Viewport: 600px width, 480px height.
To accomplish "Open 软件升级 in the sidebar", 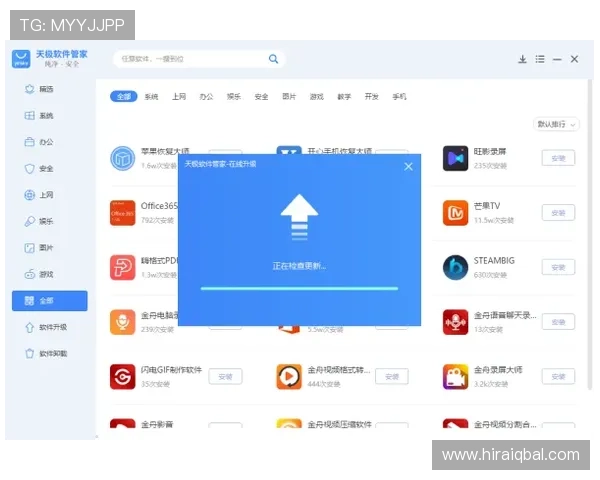I will pyautogui.click(x=46, y=327).
